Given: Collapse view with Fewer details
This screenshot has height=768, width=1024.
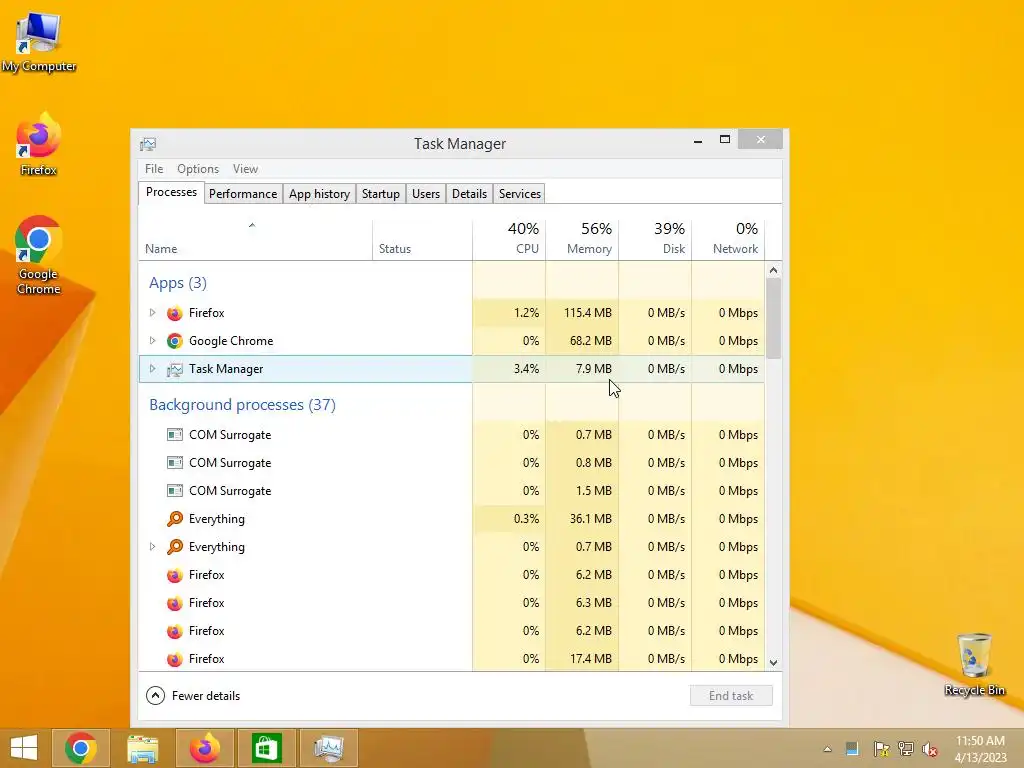Looking at the screenshot, I should pos(193,696).
